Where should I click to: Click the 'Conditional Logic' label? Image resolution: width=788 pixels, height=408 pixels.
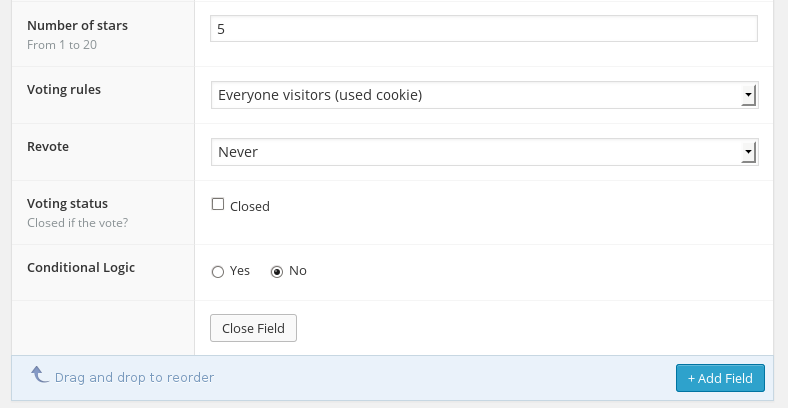81,267
